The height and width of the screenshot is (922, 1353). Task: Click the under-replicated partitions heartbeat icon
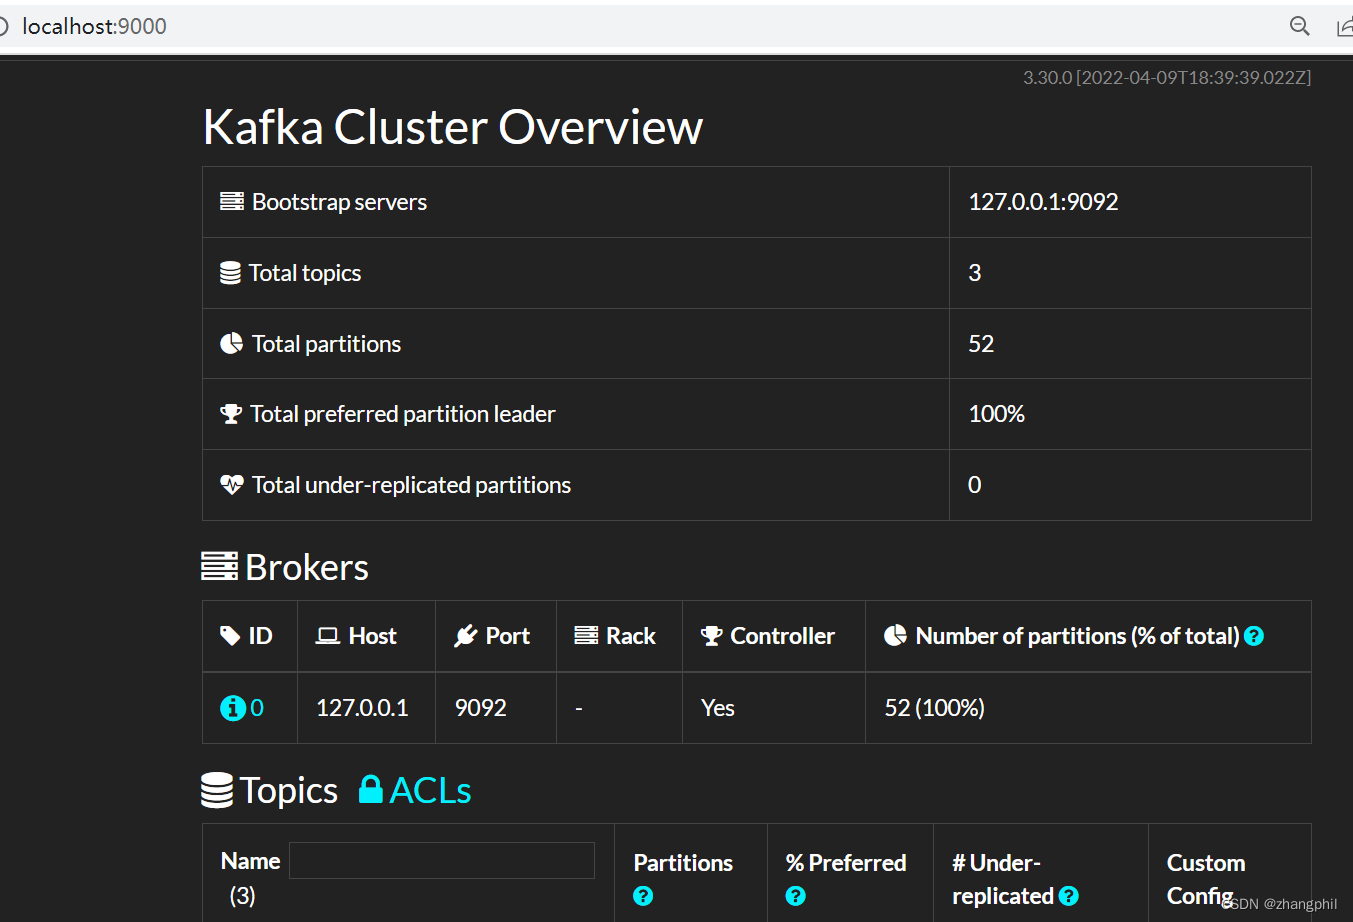point(232,485)
